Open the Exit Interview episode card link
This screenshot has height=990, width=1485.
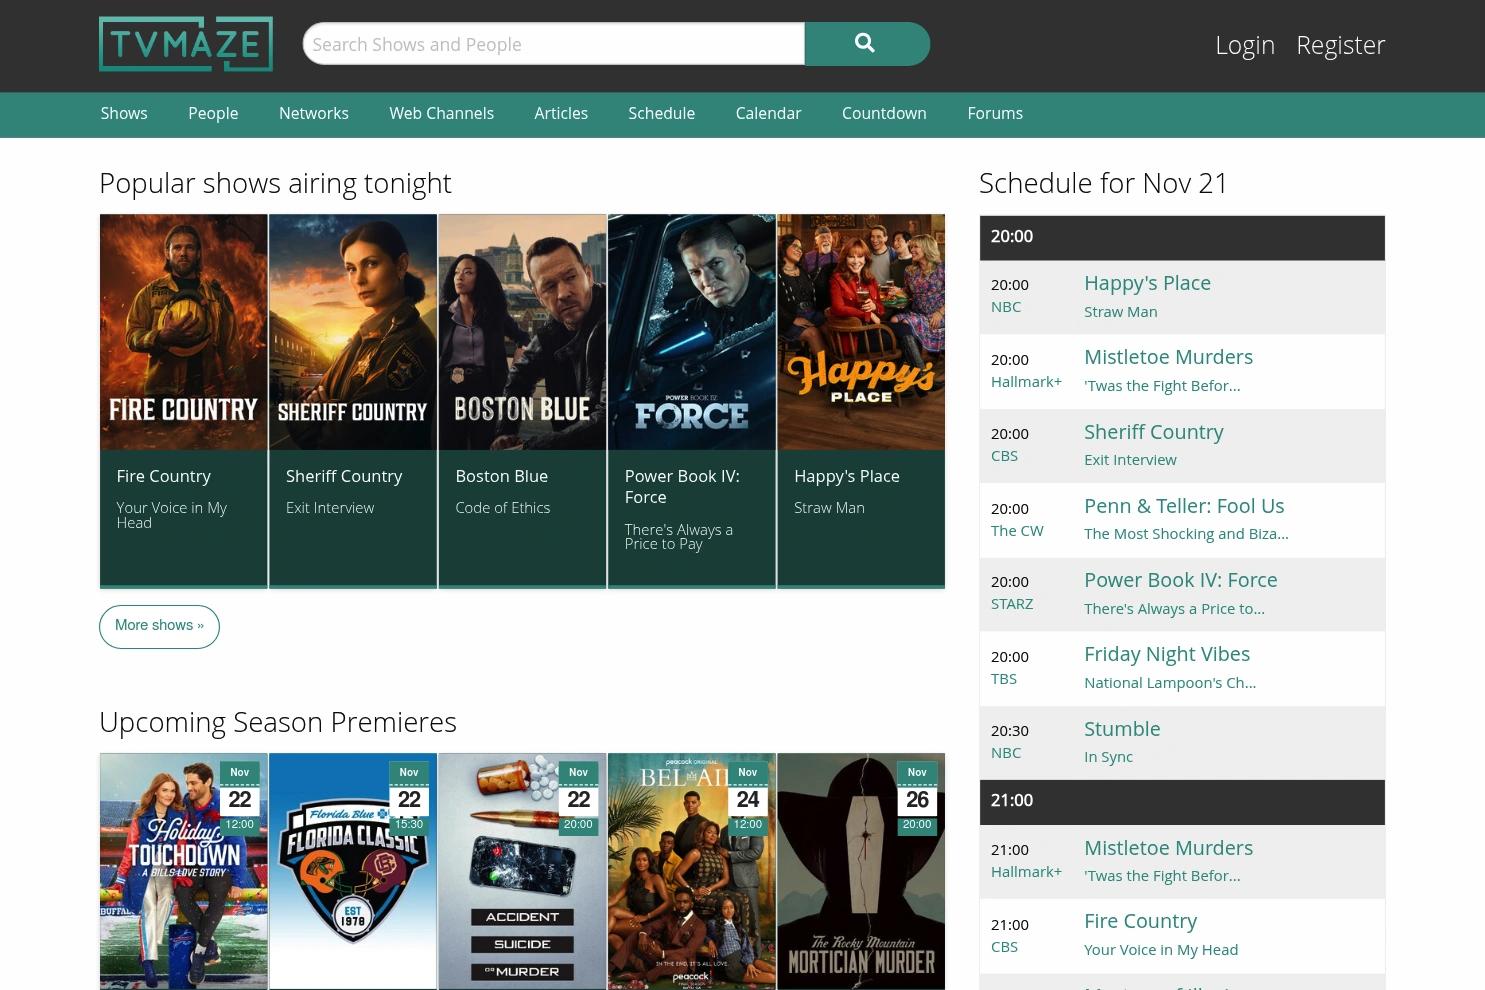click(x=330, y=508)
